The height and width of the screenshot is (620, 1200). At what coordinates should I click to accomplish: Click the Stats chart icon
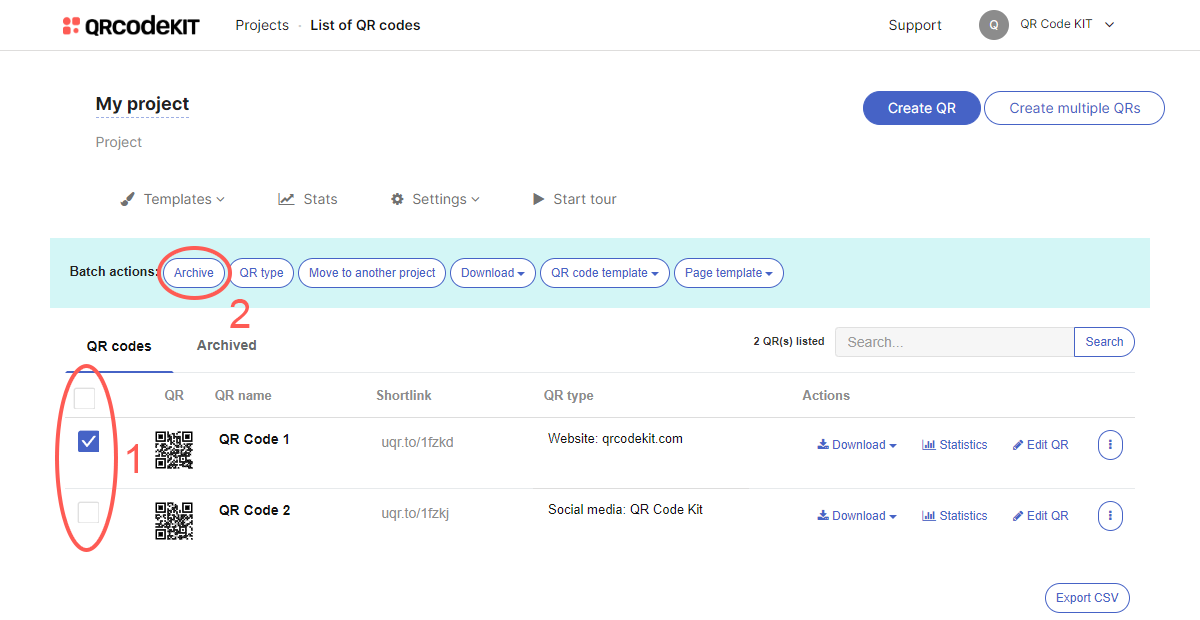click(286, 199)
